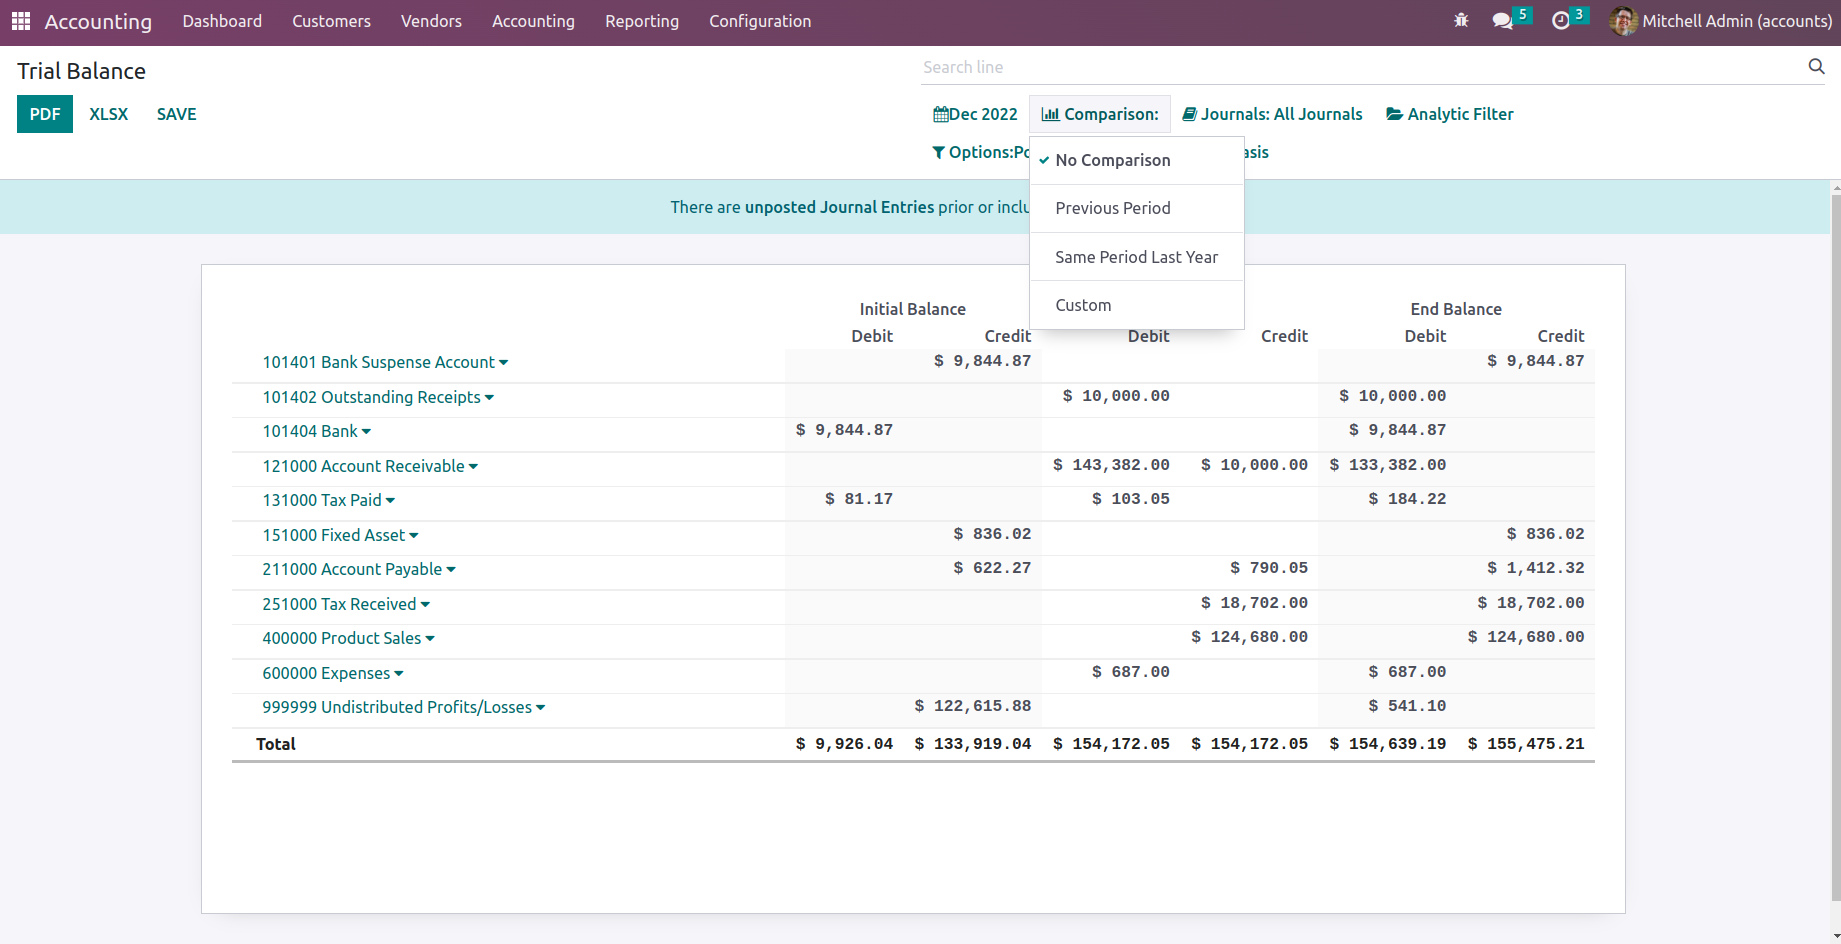Open the Analytic Filter dropdown

click(x=1449, y=114)
